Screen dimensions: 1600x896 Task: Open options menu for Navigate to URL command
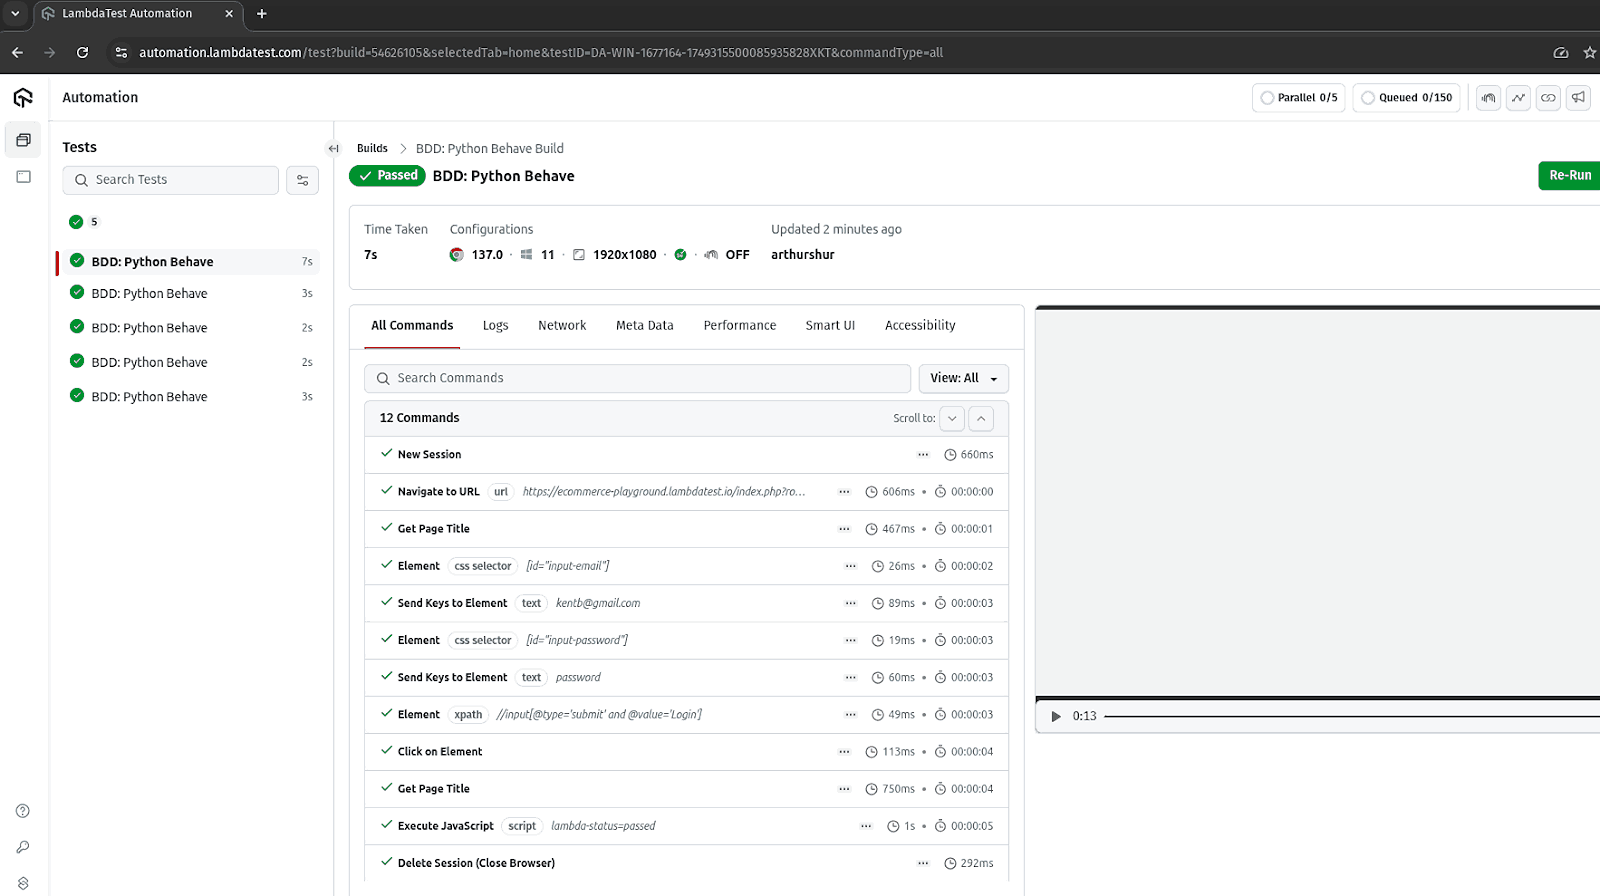[x=844, y=492]
